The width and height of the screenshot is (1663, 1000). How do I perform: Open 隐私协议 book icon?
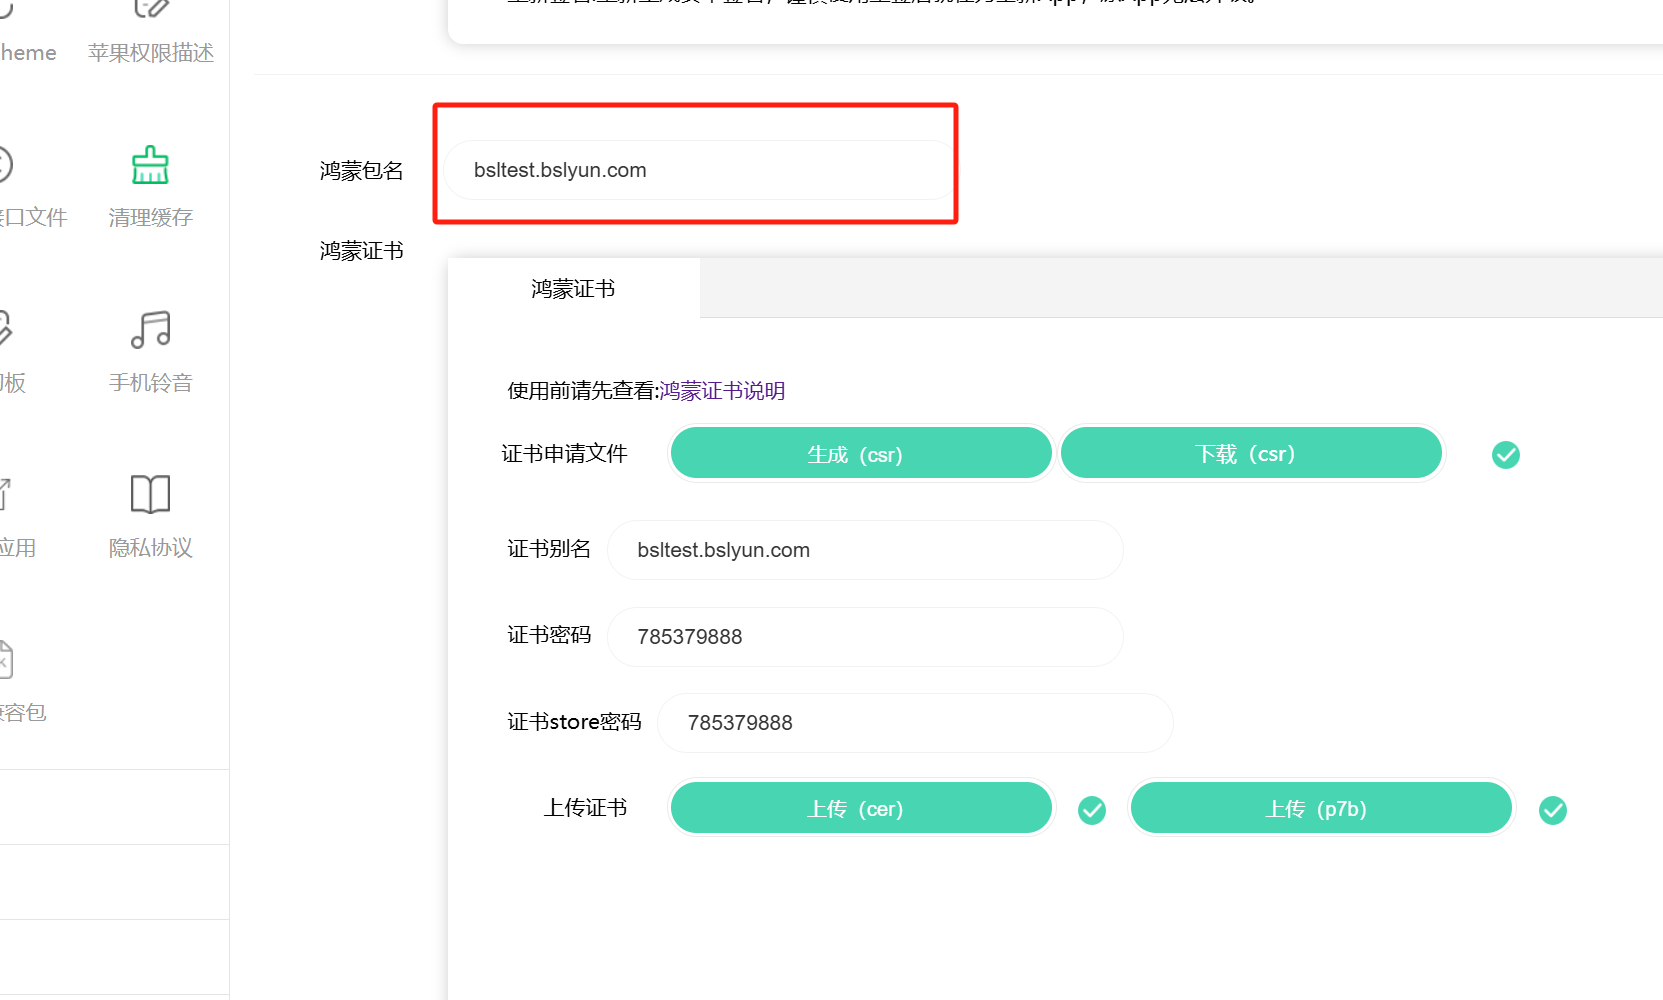(x=150, y=494)
